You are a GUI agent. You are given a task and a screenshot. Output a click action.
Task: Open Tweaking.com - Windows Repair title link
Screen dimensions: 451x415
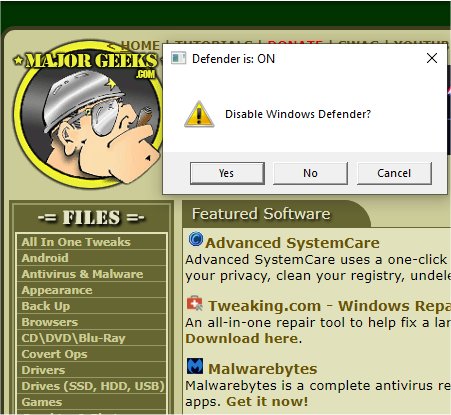tap(329, 306)
